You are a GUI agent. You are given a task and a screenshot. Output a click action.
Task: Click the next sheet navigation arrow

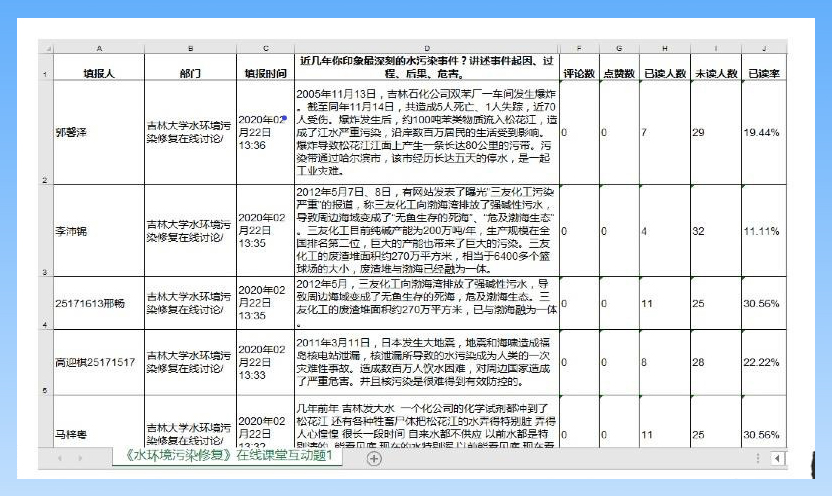pos(81,458)
